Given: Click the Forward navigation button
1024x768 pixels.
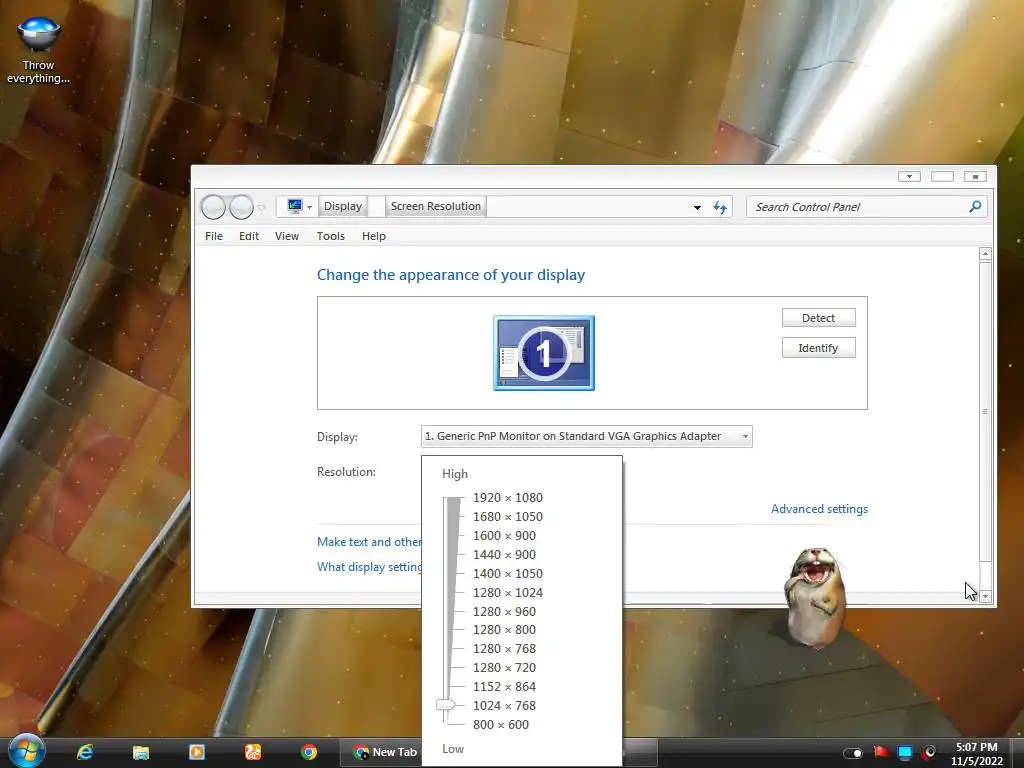Looking at the screenshot, I should (241, 207).
